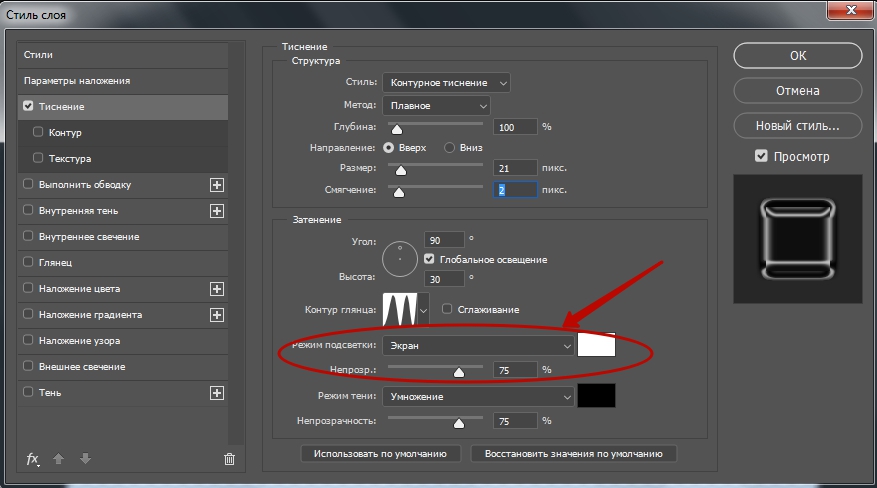Enable the Внутреннее свечение checkbox
This screenshot has height=488, width=877.
pos(28,236)
